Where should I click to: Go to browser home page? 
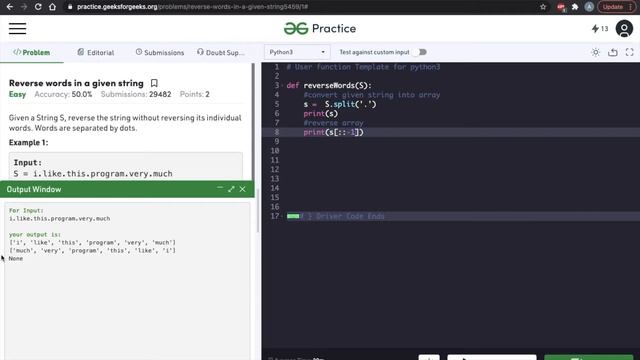(52, 7)
